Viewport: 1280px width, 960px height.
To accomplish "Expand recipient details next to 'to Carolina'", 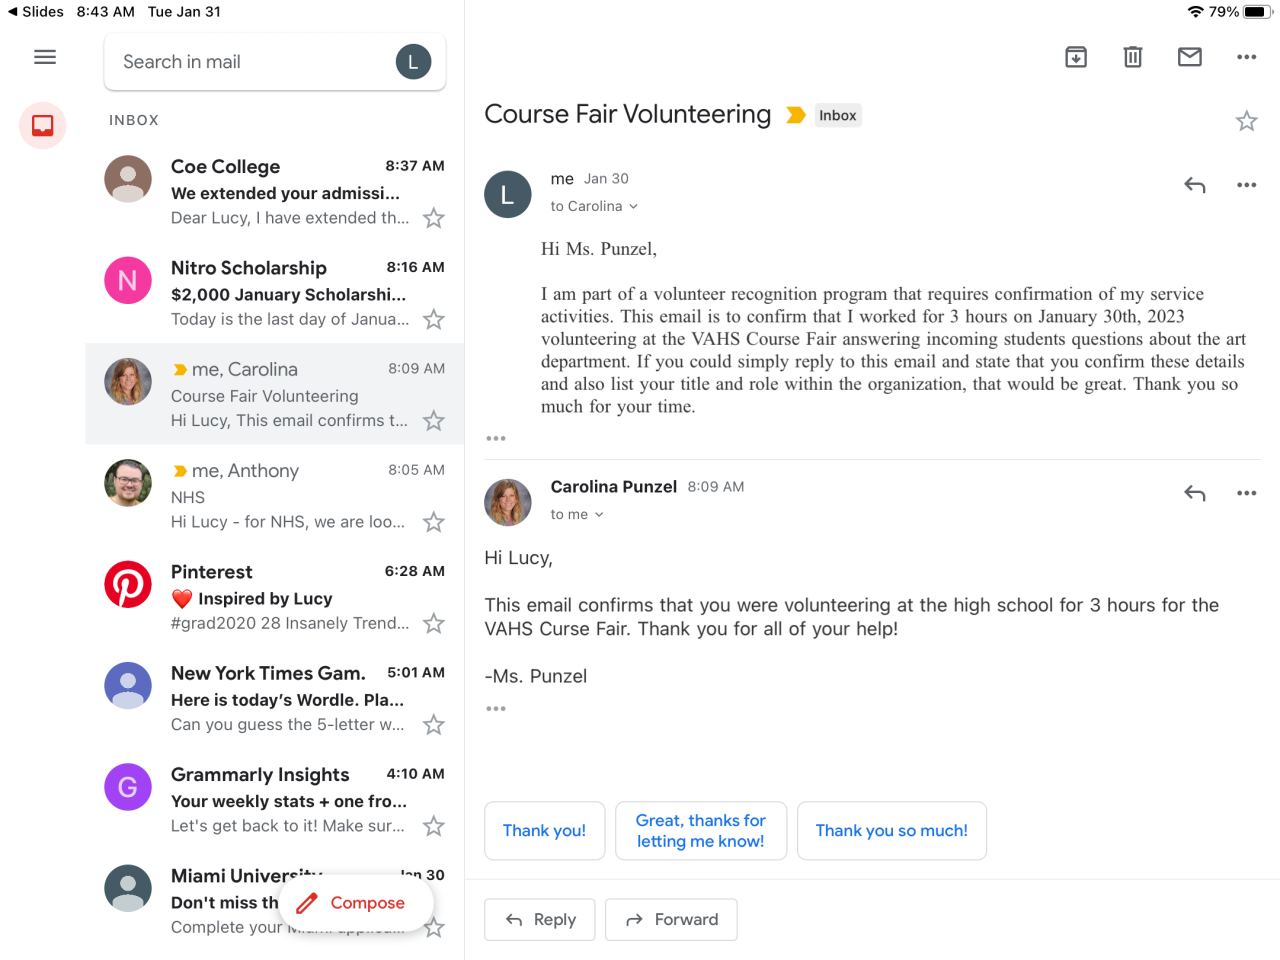I will coord(633,207).
